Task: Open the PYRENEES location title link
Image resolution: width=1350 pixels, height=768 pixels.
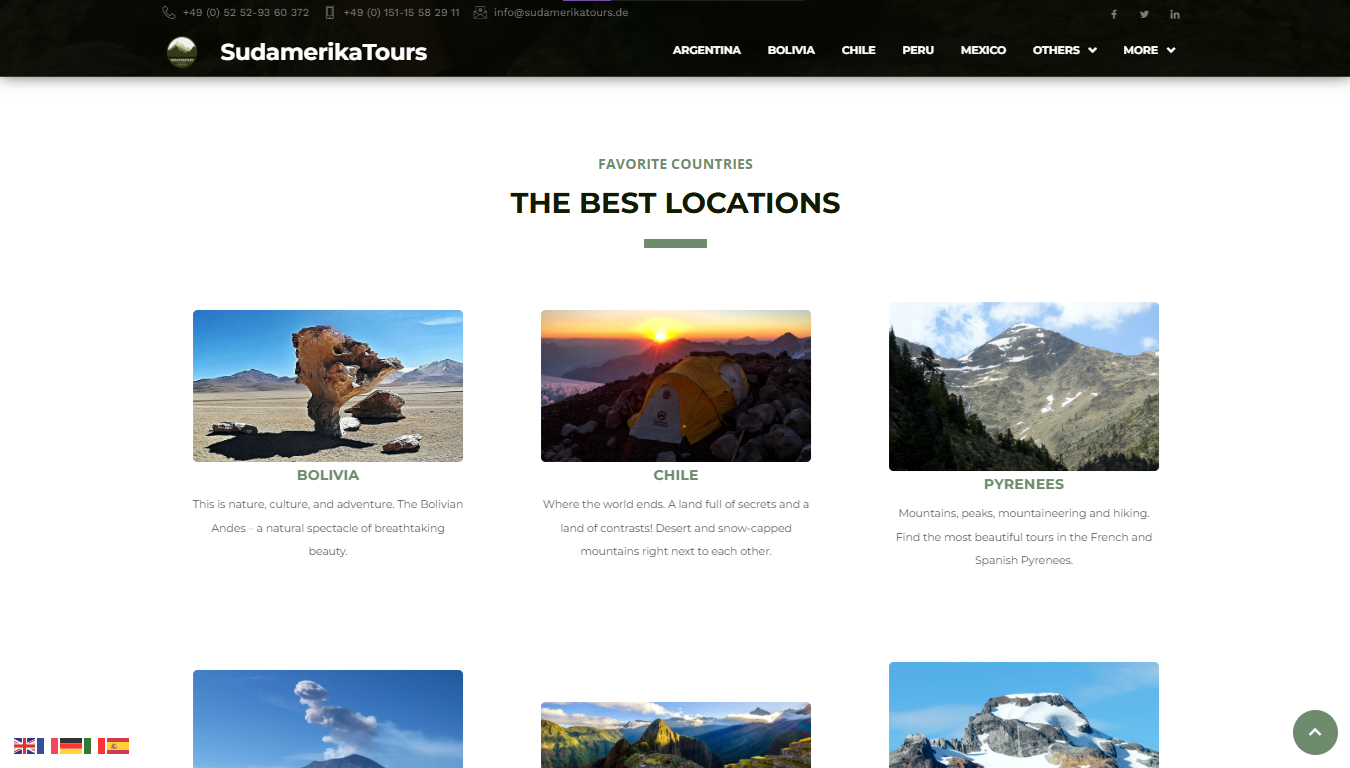Action: 1024,484
